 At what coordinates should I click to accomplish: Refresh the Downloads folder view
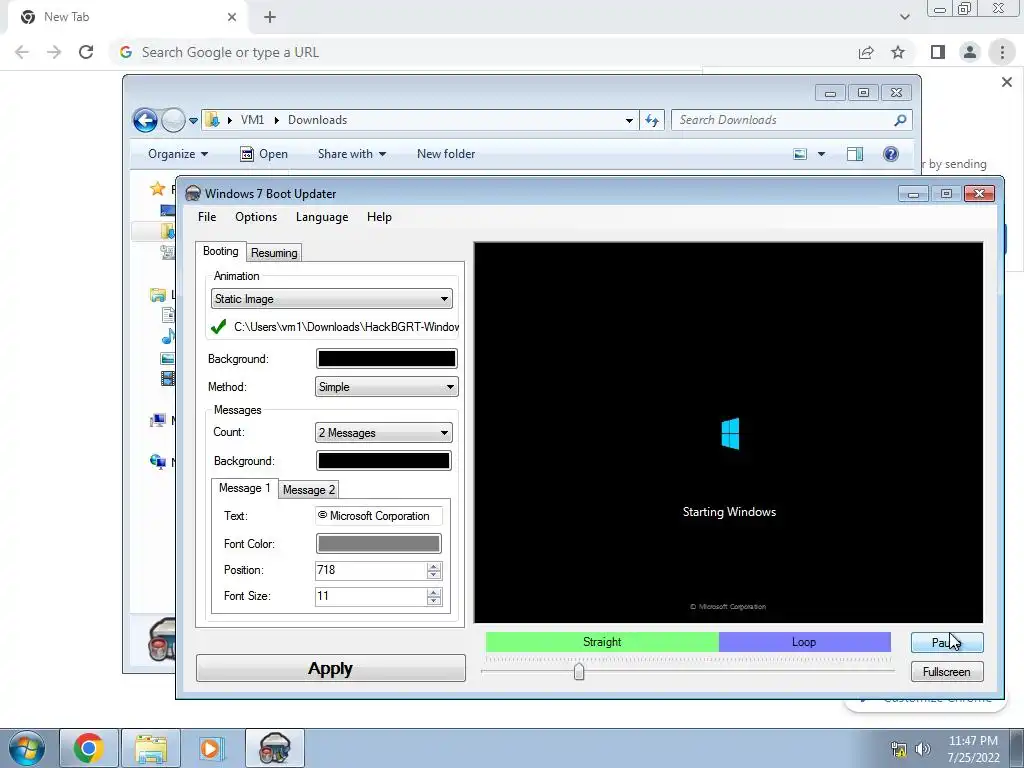652,120
